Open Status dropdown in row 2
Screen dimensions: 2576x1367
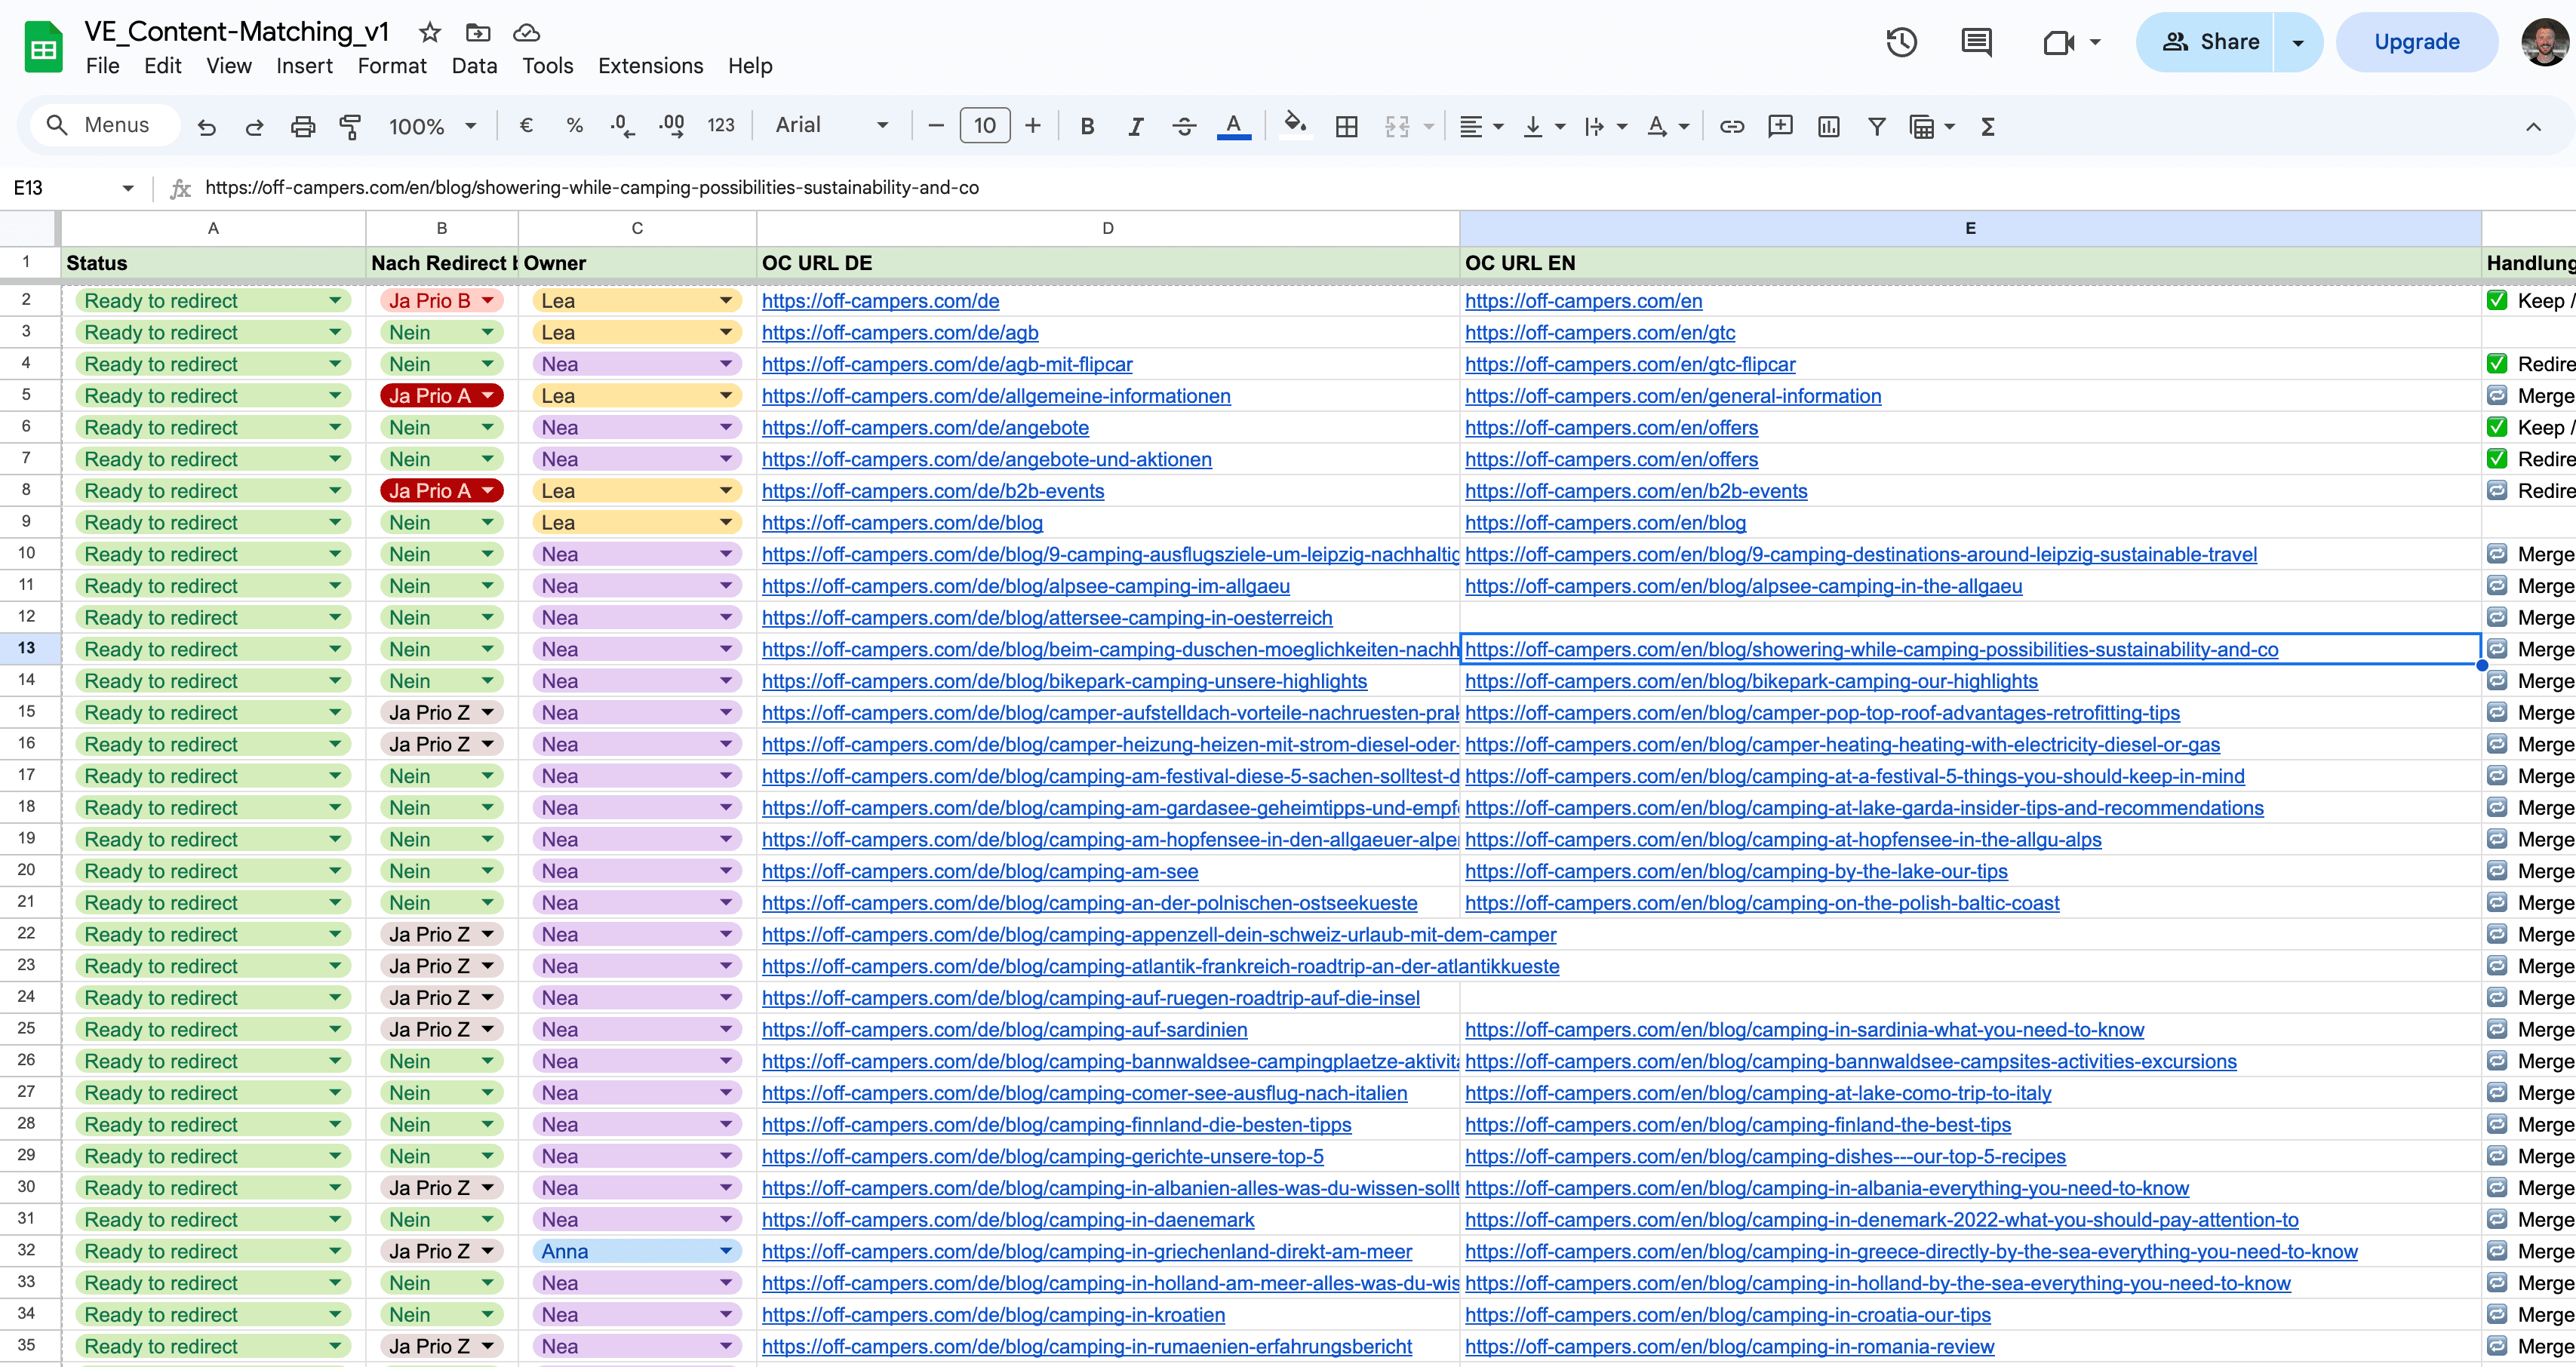tap(335, 300)
